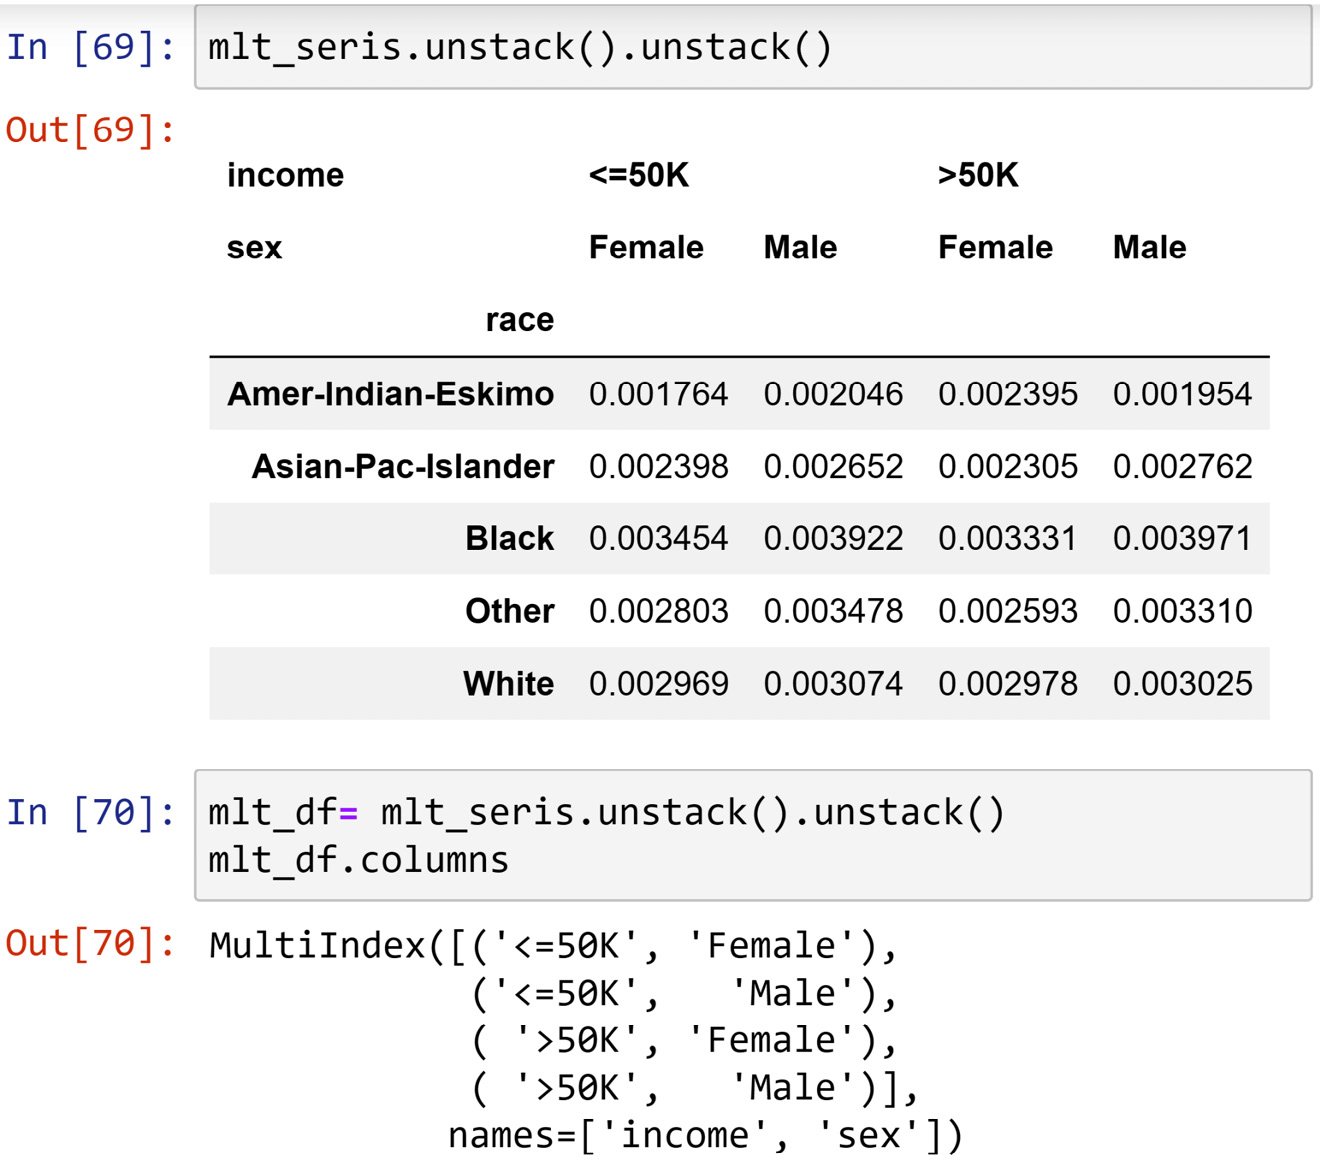Click cell value 0.001954
The height and width of the screenshot is (1169, 1320).
coord(1182,393)
